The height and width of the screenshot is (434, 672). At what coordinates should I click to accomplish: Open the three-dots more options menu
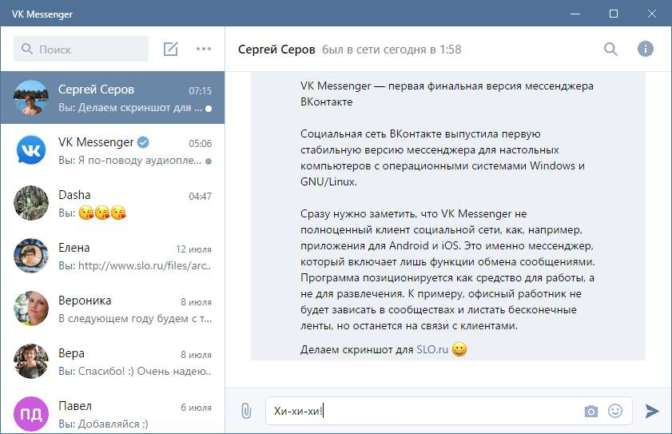[x=204, y=49]
